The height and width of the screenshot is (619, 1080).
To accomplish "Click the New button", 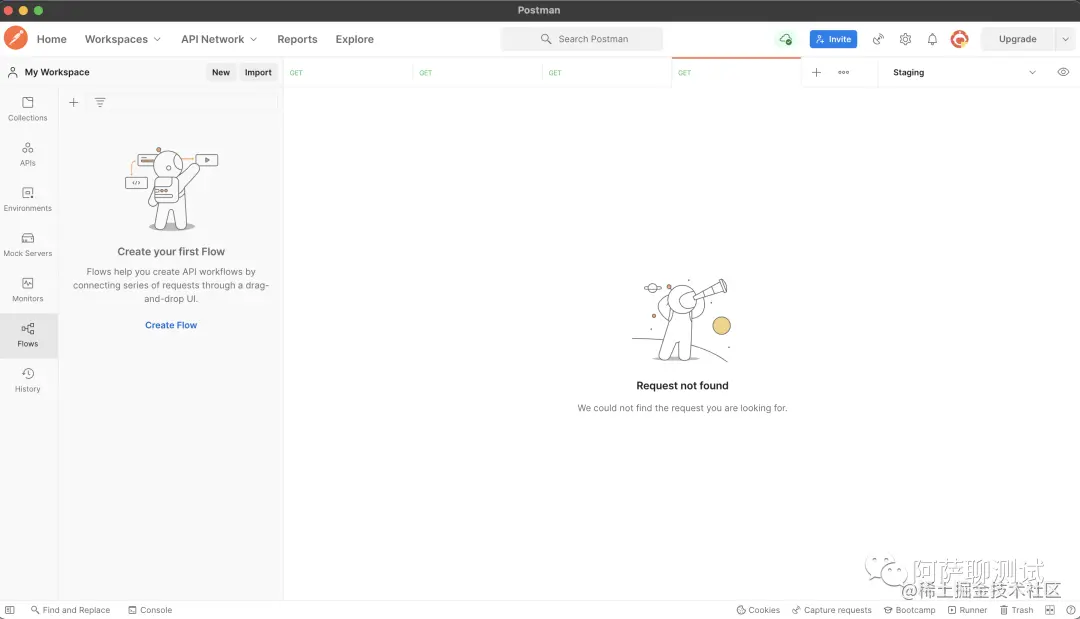I will click(x=221, y=72).
